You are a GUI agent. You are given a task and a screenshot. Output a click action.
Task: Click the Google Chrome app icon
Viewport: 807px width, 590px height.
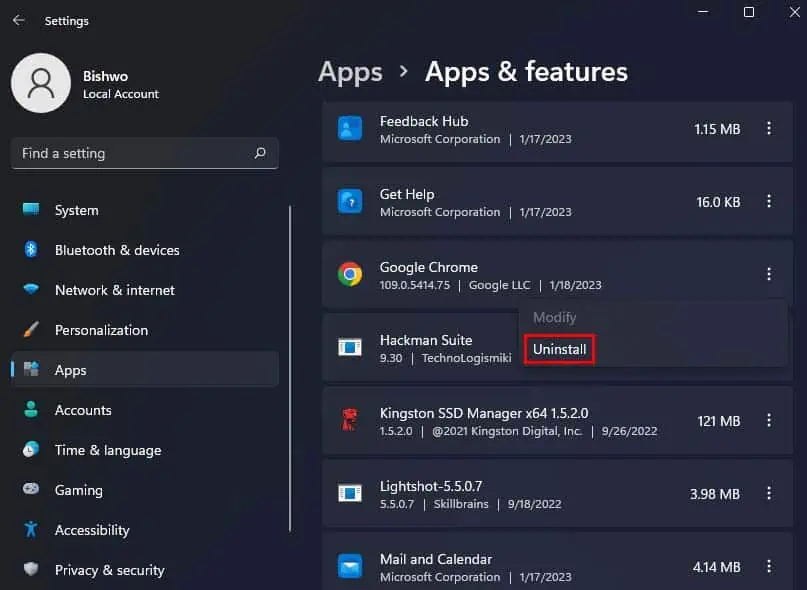tap(350, 274)
